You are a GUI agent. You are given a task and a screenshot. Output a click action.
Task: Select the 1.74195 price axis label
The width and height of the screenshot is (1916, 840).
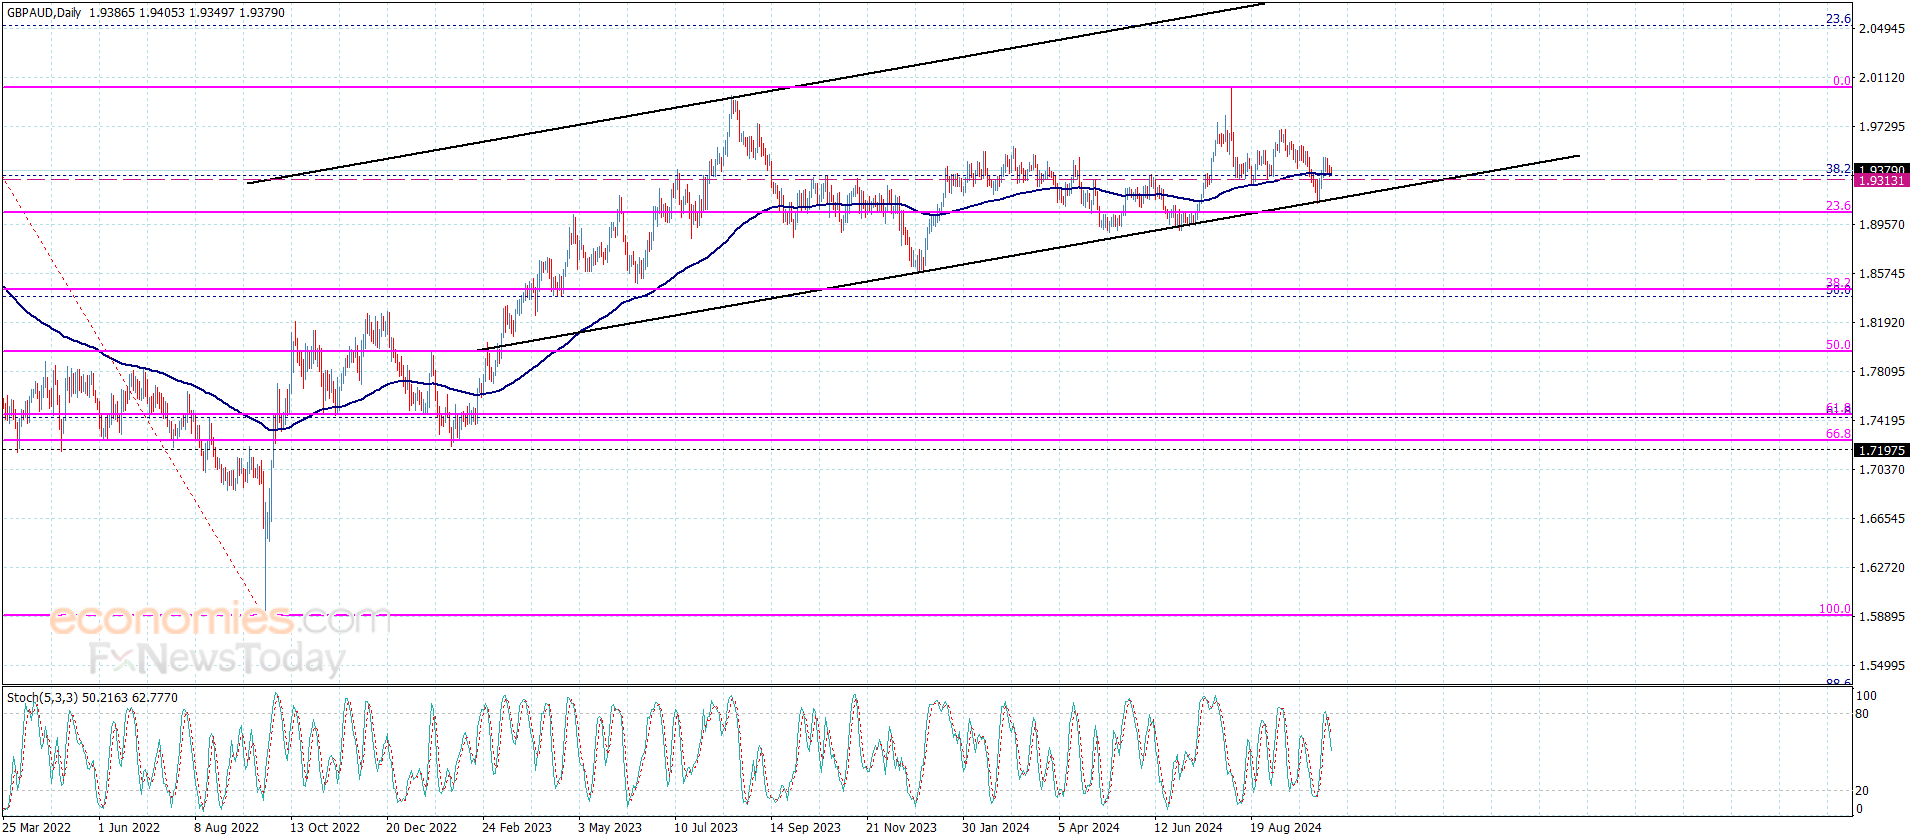[1881, 421]
